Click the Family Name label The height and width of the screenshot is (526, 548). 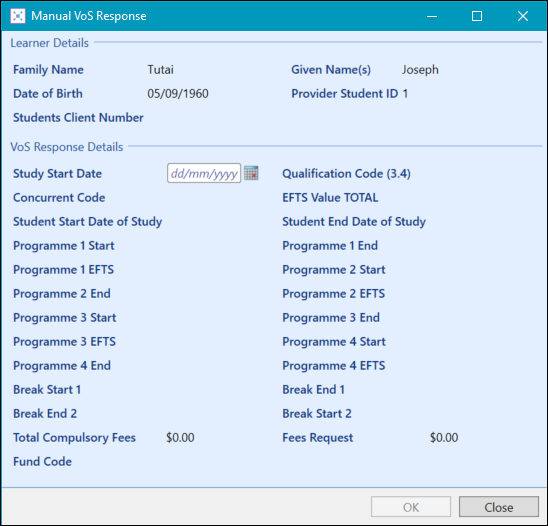click(x=48, y=70)
